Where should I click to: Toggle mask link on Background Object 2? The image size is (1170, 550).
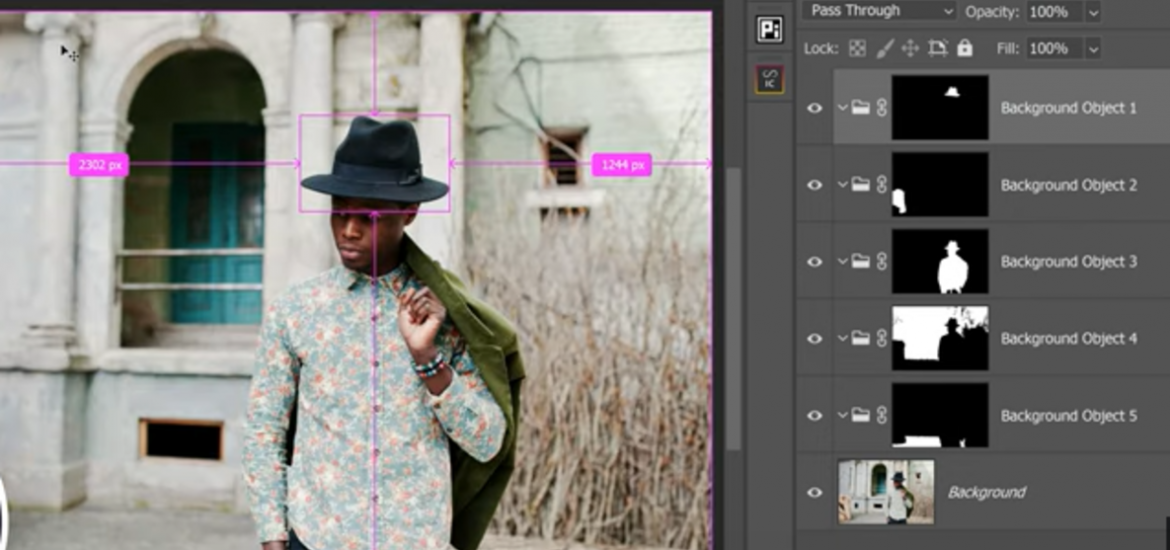tap(881, 184)
